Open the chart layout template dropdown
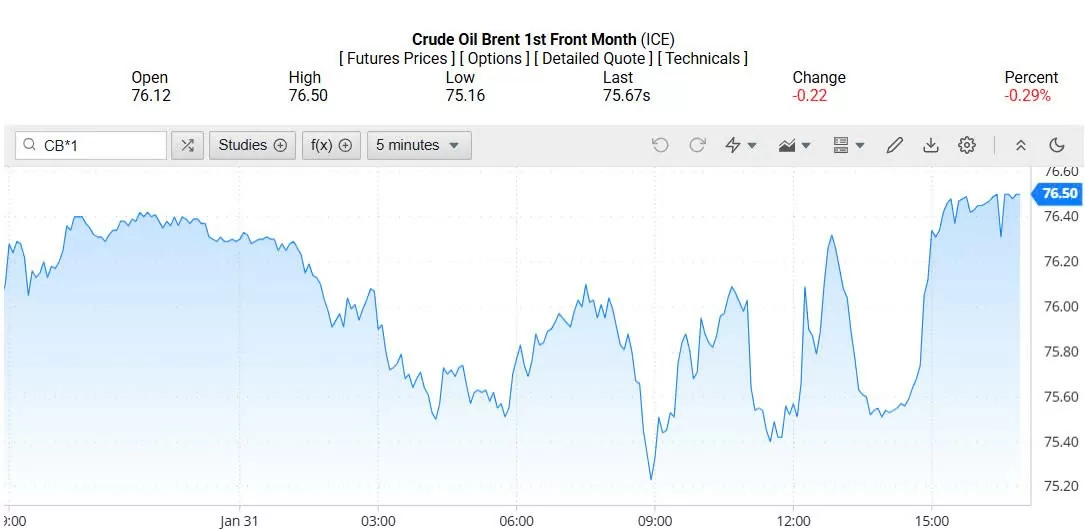The image size is (1085, 529). [x=849, y=145]
